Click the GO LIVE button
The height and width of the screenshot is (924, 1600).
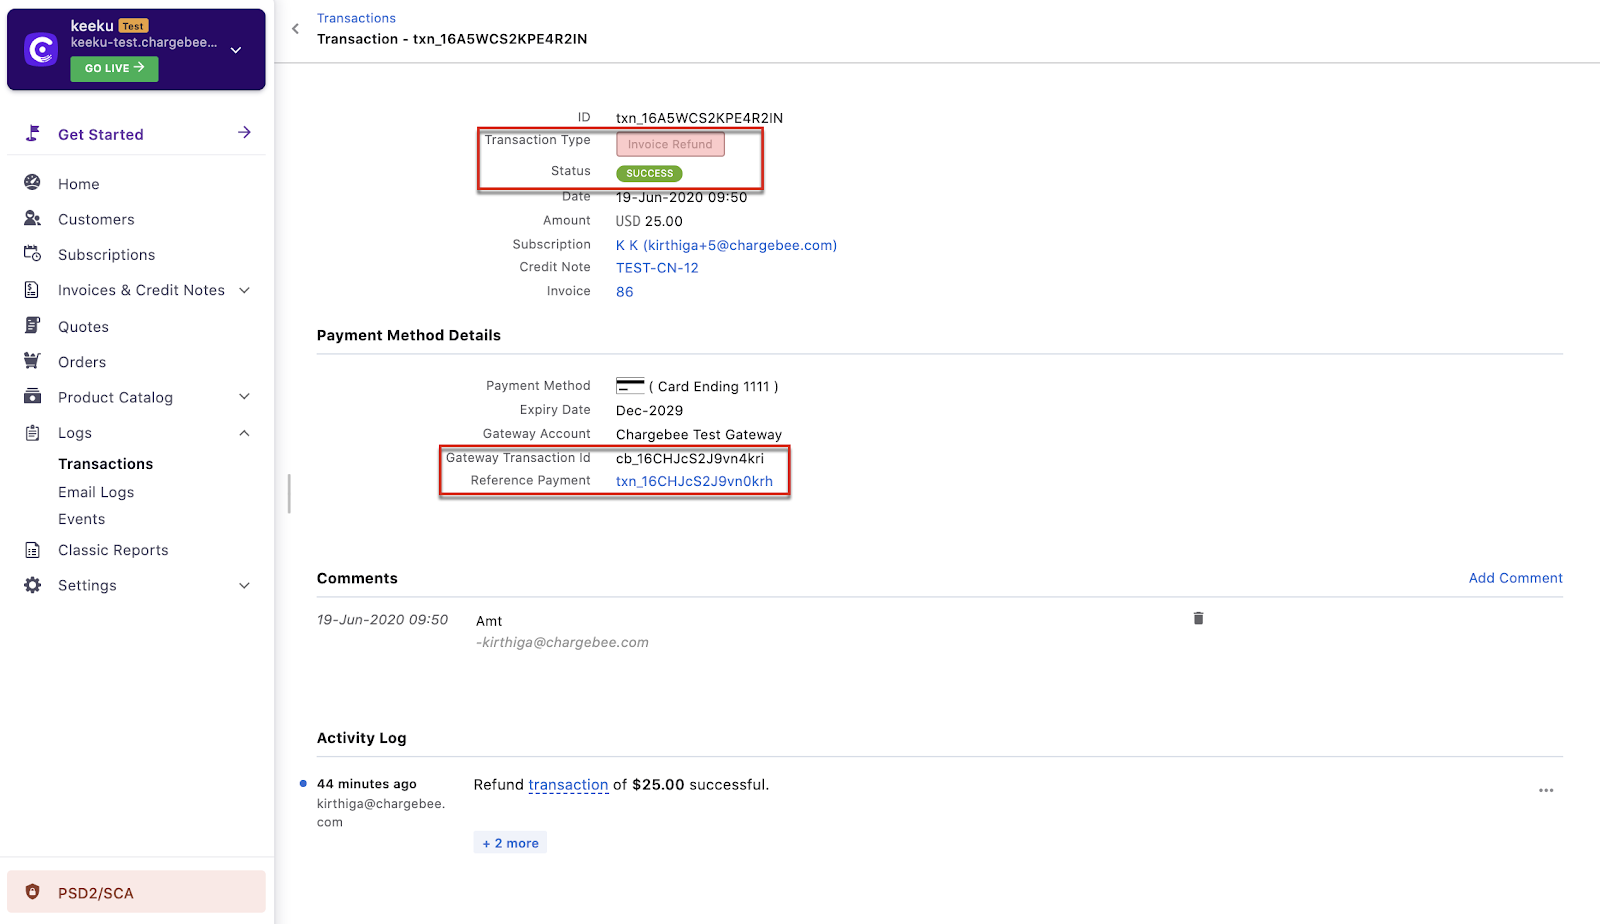point(114,68)
